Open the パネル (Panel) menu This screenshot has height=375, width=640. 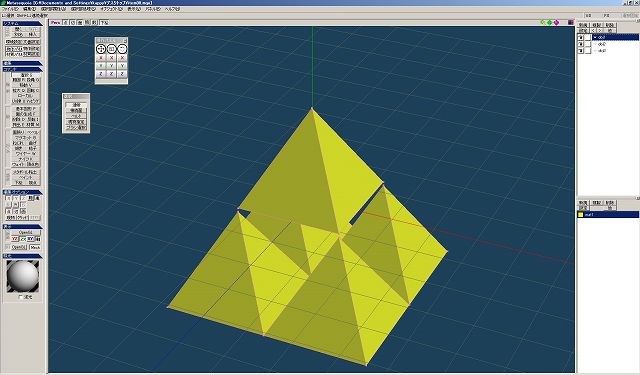pyautogui.click(x=153, y=9)
